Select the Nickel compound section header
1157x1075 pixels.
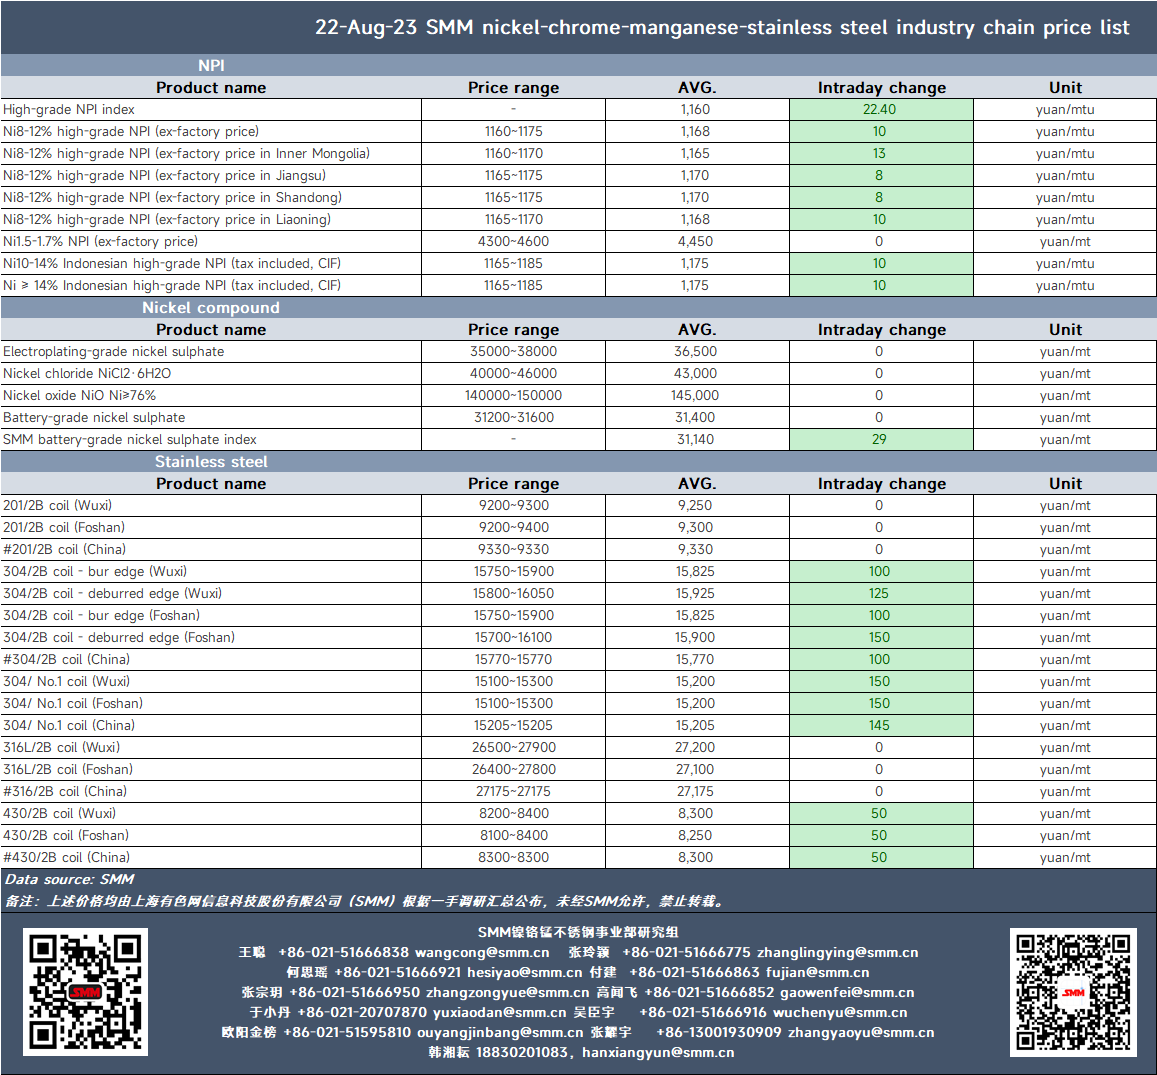(211, 308)
